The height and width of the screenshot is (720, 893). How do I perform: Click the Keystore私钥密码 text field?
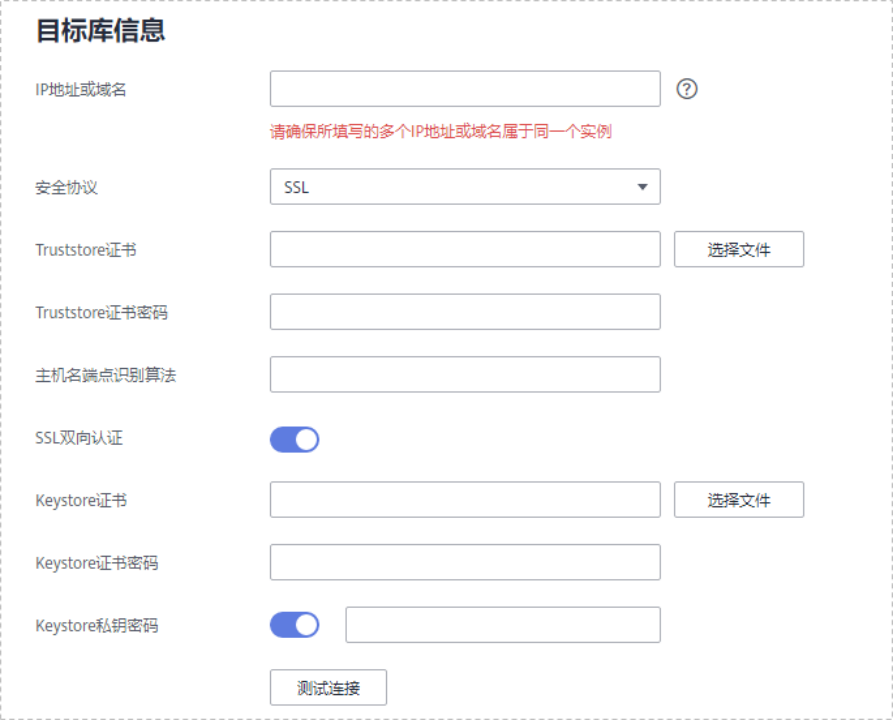click(x=503, y=625)
